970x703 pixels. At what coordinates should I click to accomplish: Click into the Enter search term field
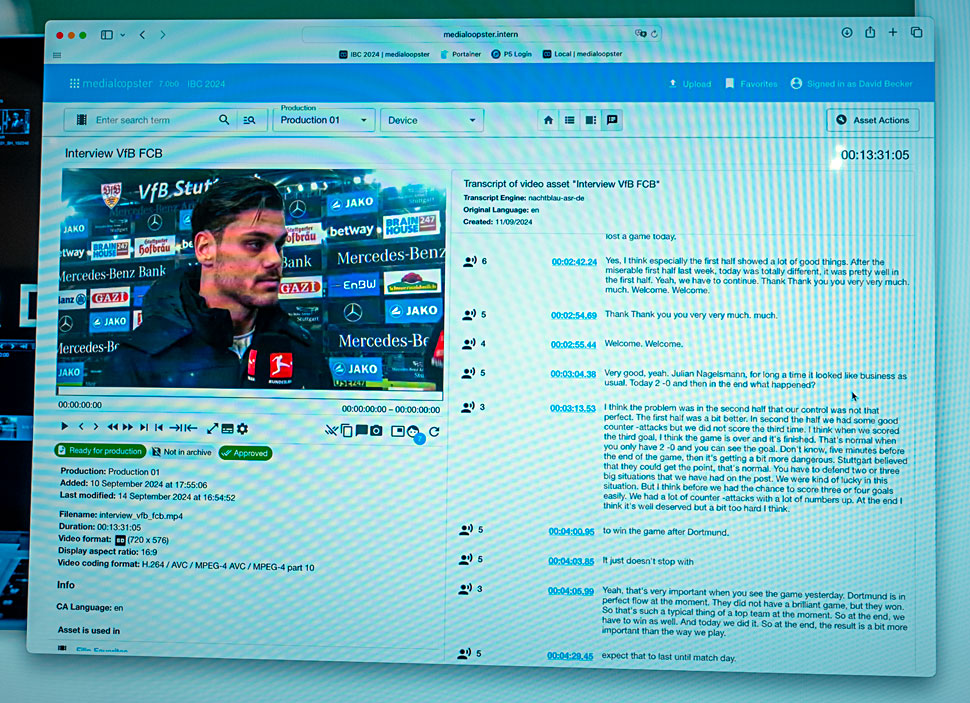pyautogui.click(x=153, y=120)
